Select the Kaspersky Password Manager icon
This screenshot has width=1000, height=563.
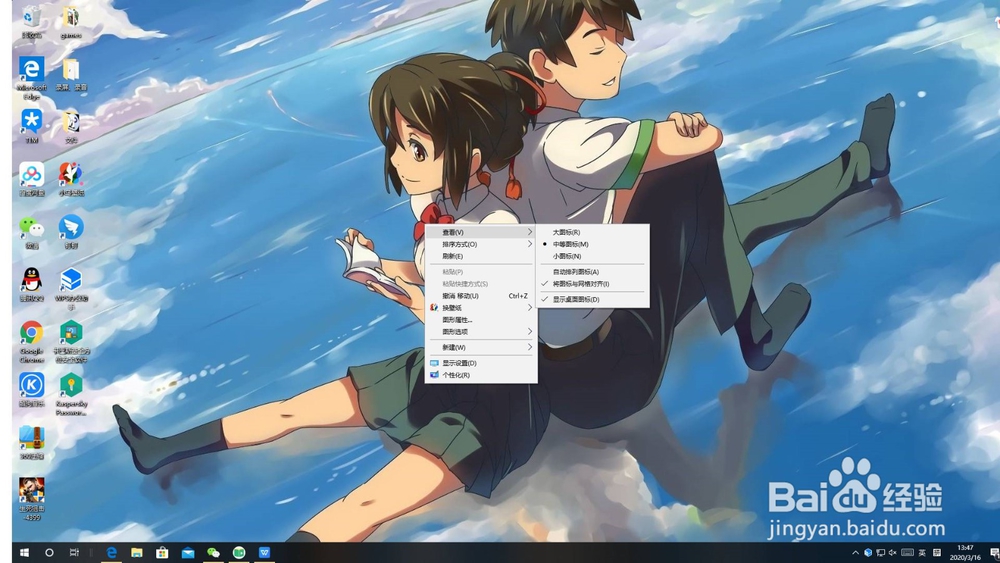(71, 394)
